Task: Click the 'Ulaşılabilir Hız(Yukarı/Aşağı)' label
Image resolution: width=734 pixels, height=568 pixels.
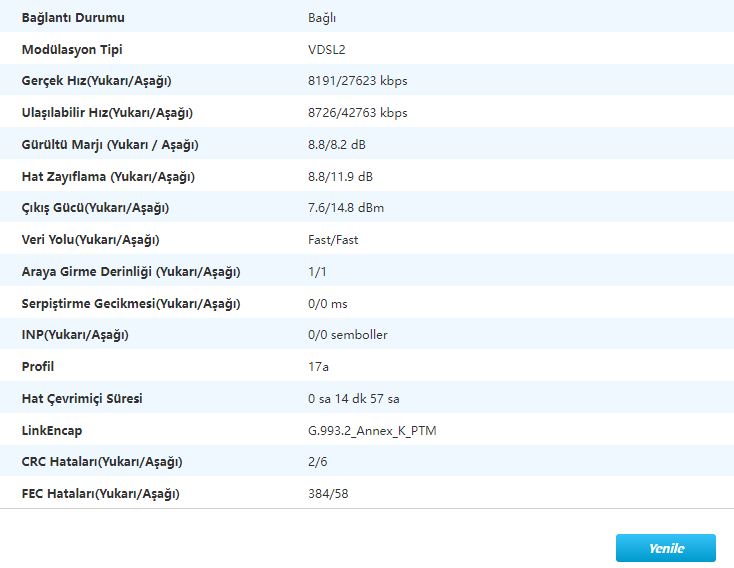Action: [x=107, y=112]
